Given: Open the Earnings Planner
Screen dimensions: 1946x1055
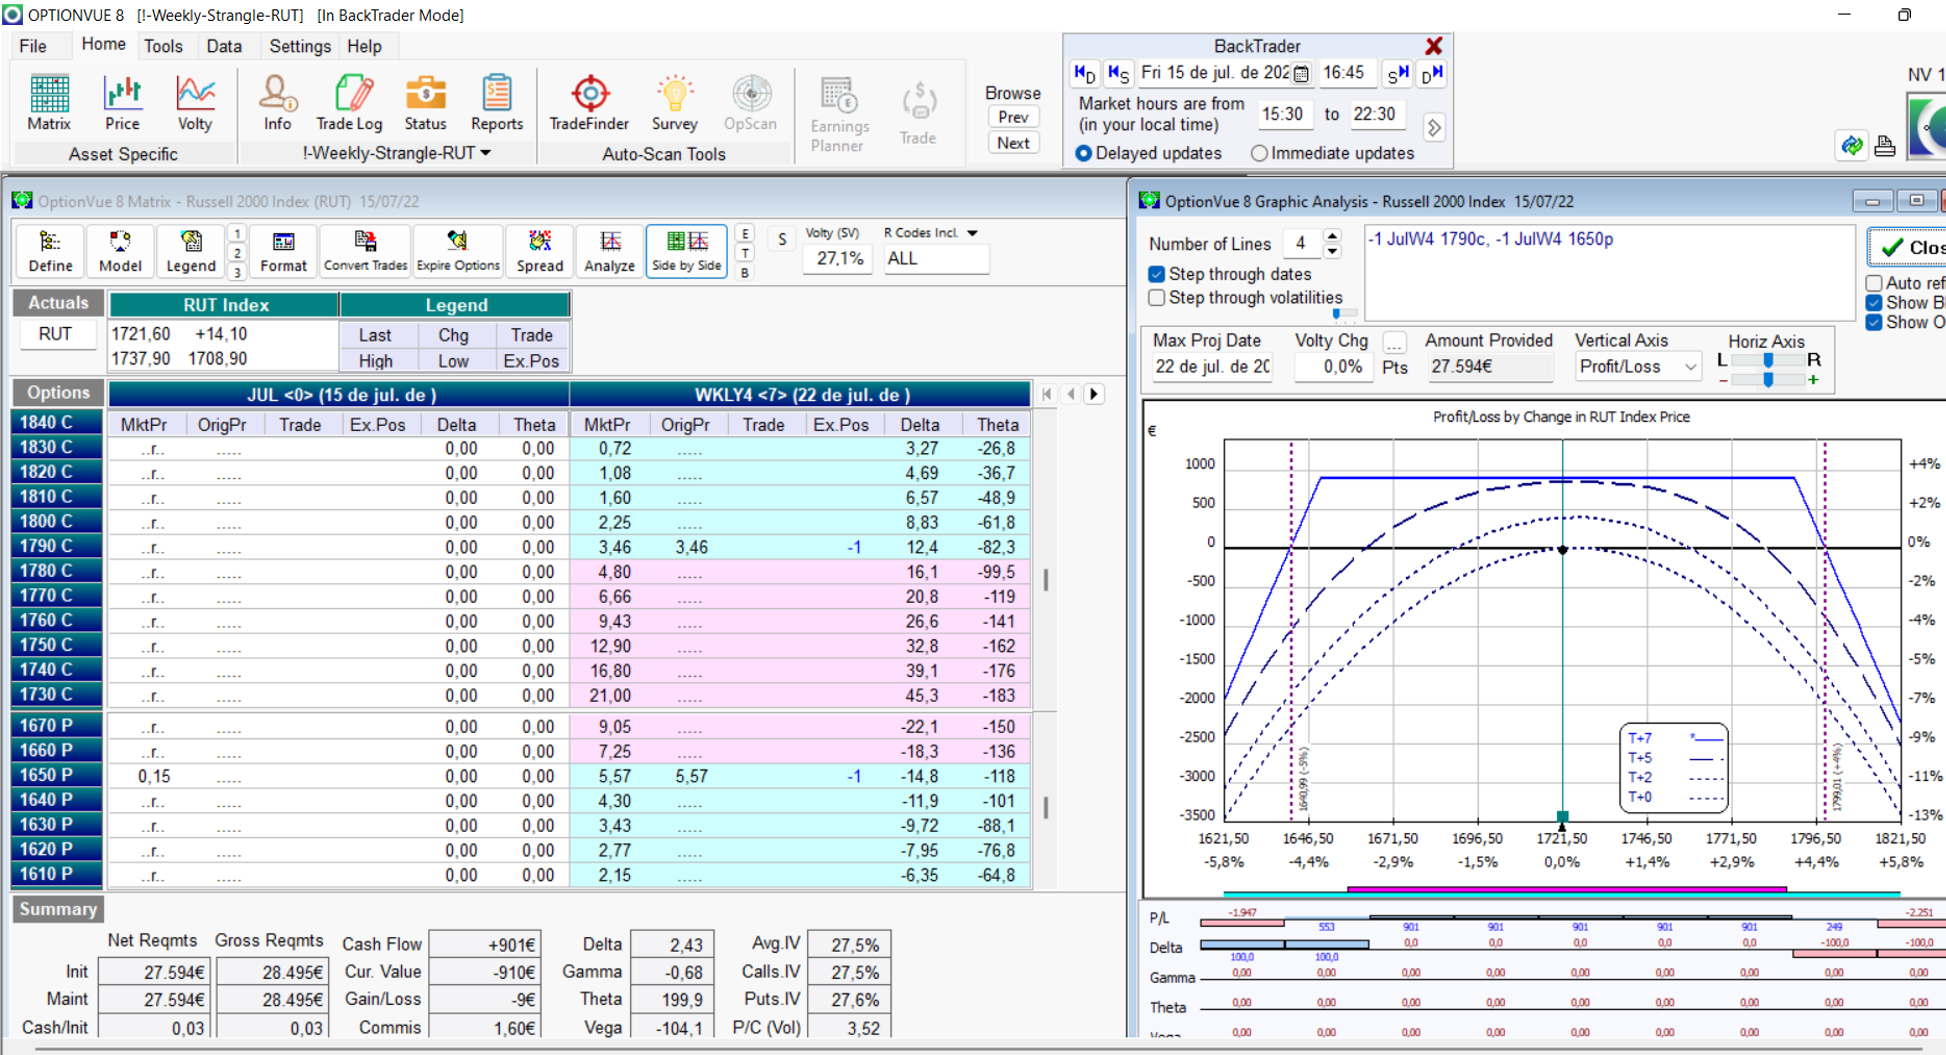Looking at the screenshot, I should [x=839, y=114].
